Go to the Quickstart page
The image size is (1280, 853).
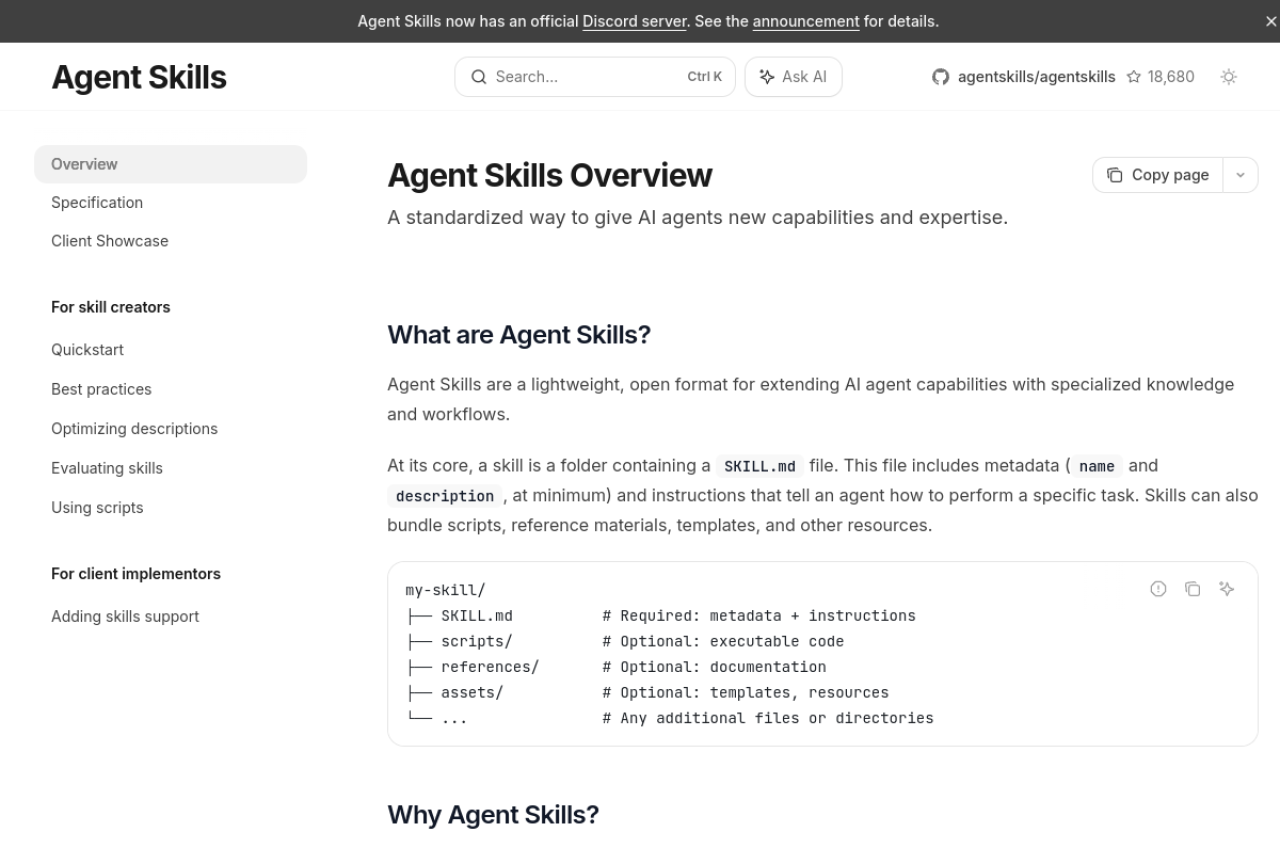click(x=88, y=350)
